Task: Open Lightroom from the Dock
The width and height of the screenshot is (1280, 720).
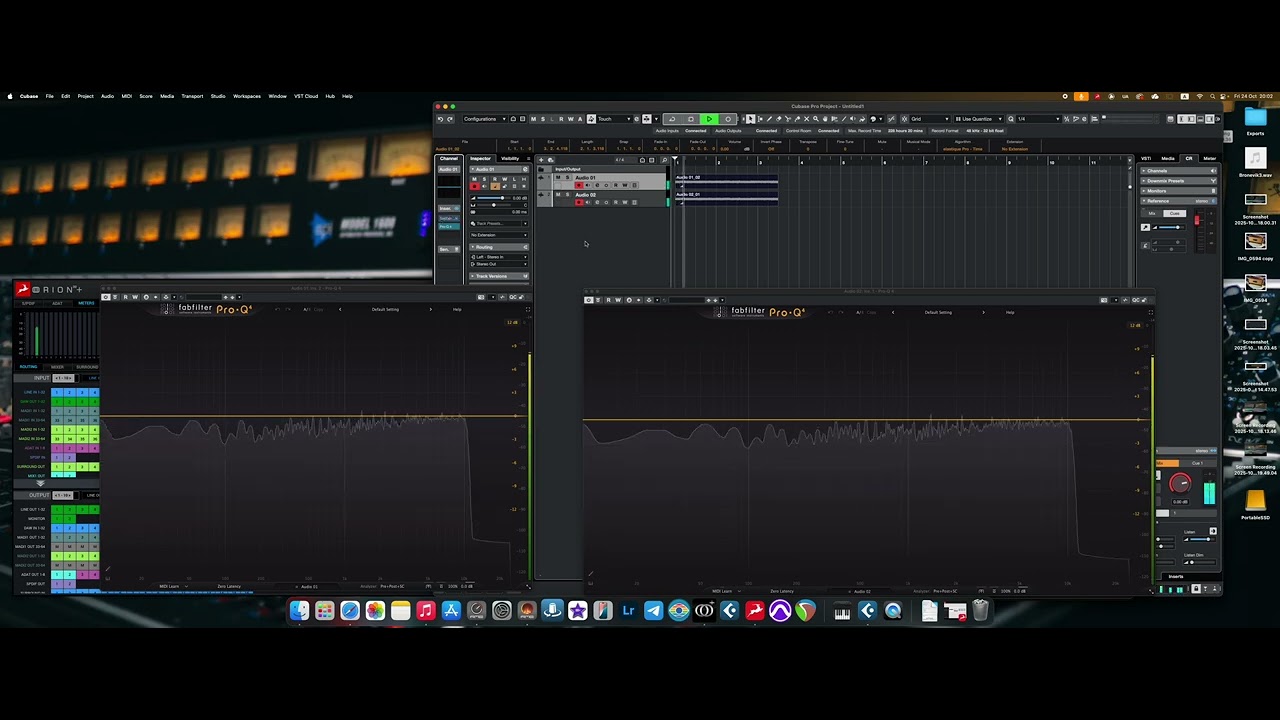Action: click(x=628, y=611)
